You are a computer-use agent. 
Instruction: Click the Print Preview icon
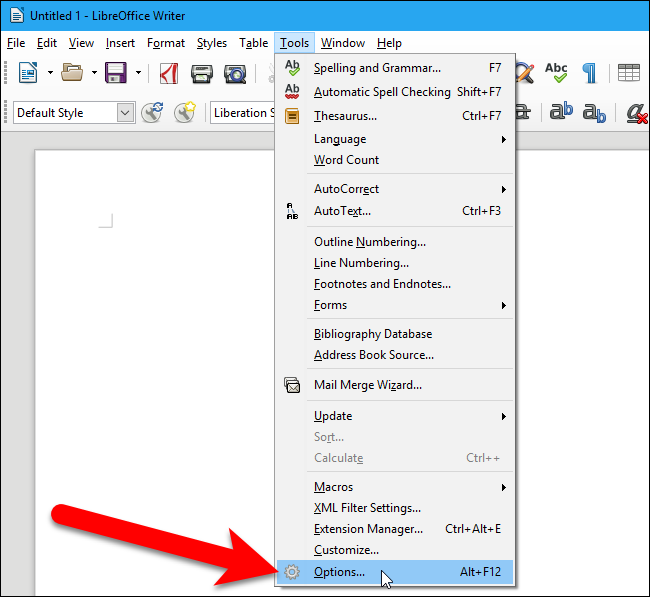[235, 74]
